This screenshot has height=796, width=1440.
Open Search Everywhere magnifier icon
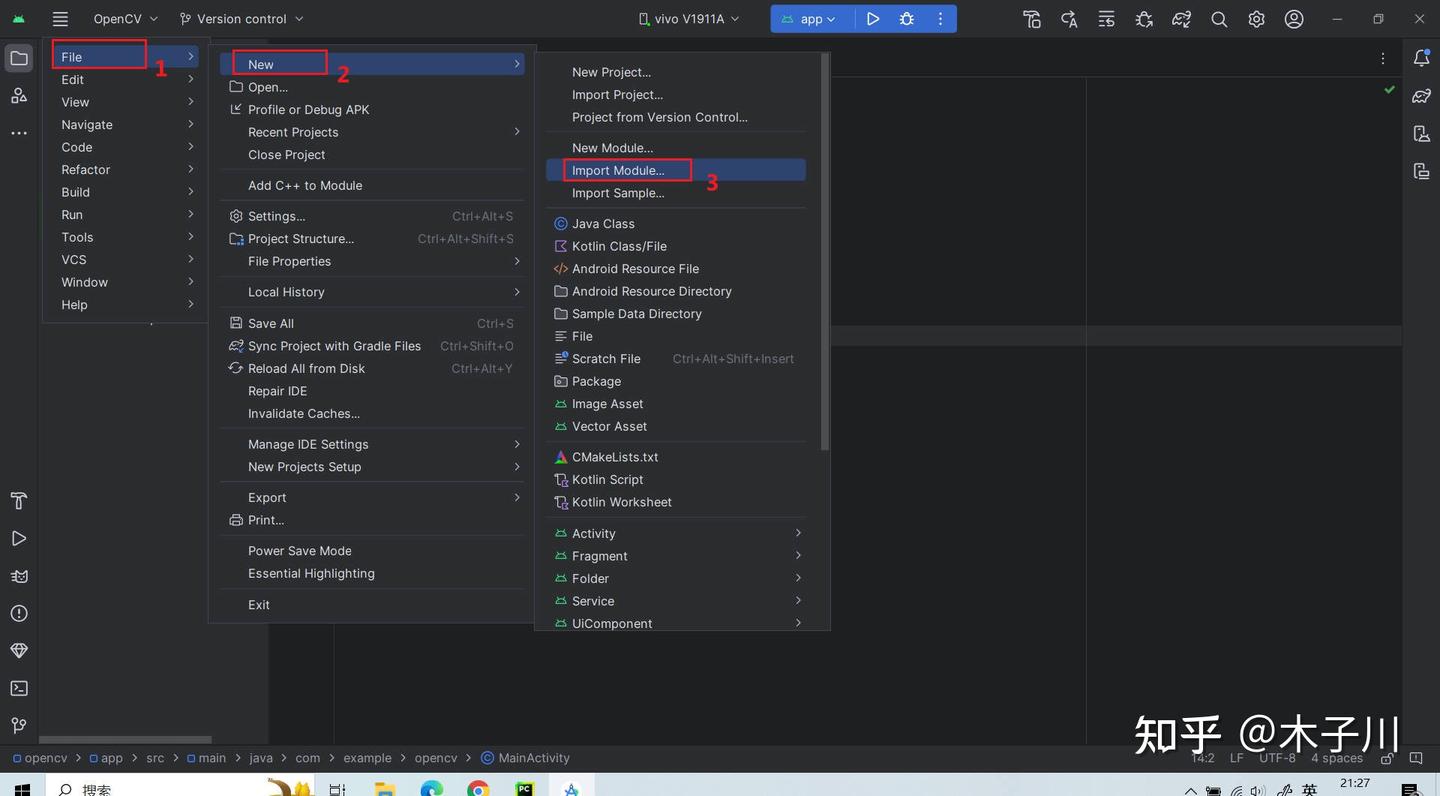[x=1218, y=18]
